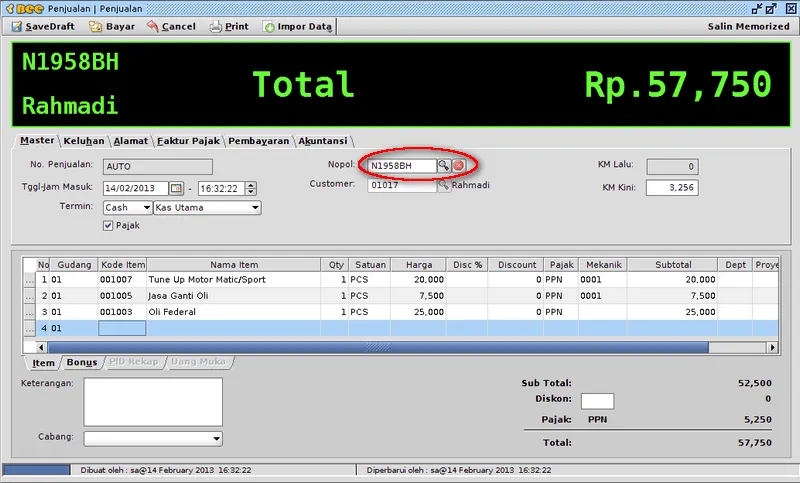The width and height of the screenshot is (800, 483).
Task: Expand the Termin Cash dropdown
Action: tap(146, 208)
